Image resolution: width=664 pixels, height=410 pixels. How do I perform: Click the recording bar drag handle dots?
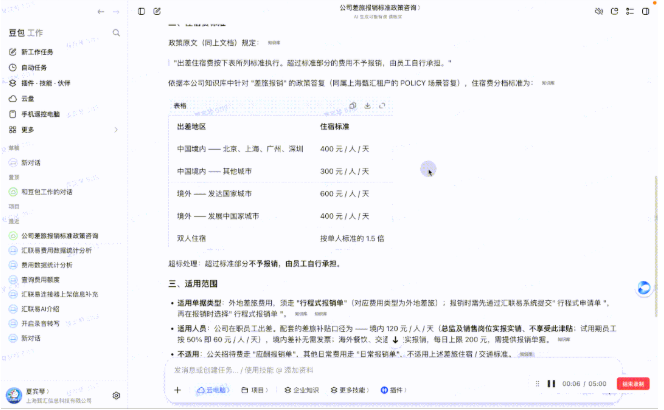[x=537, y=384]
